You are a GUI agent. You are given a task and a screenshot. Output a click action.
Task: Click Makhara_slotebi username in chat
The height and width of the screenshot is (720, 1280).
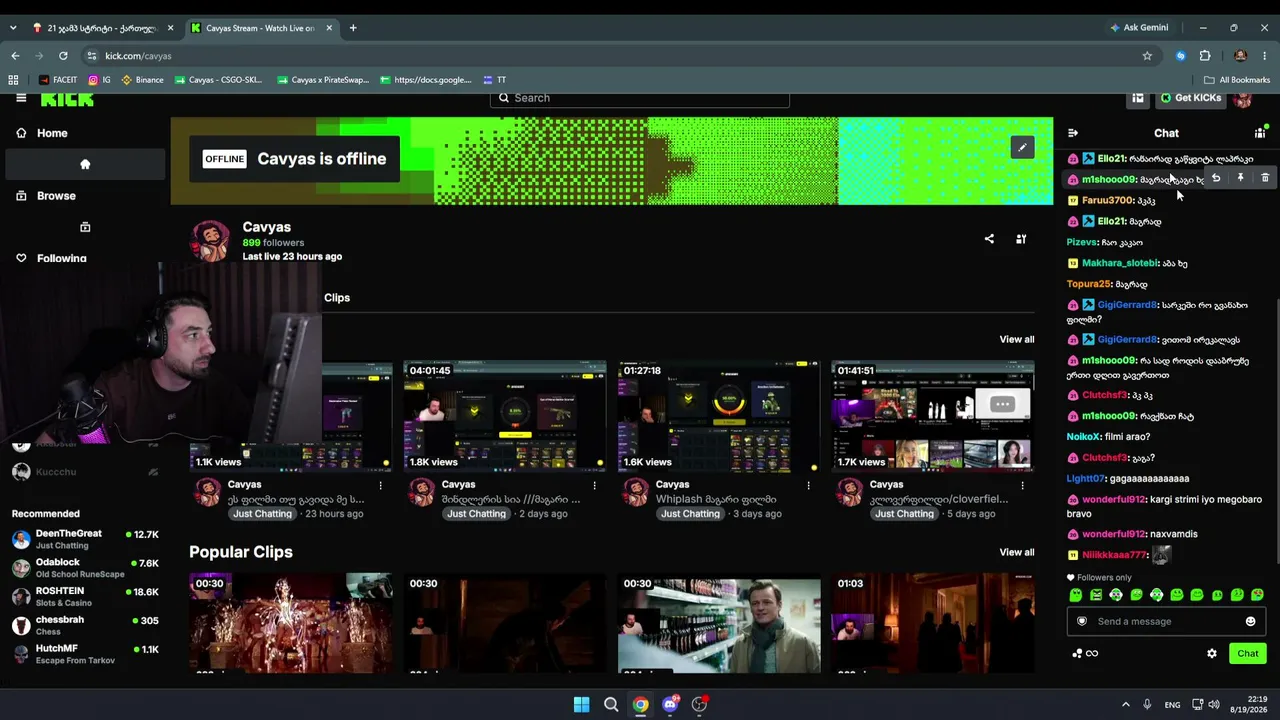[1120, 263]
